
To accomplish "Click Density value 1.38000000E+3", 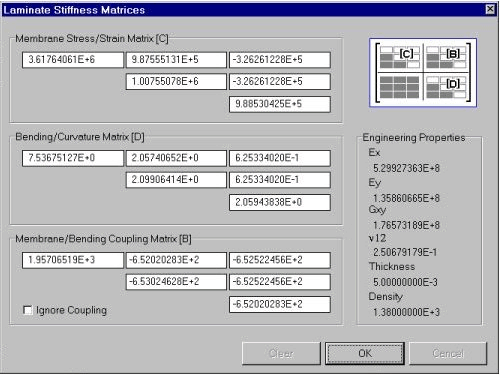I will [x=406, y=312].
